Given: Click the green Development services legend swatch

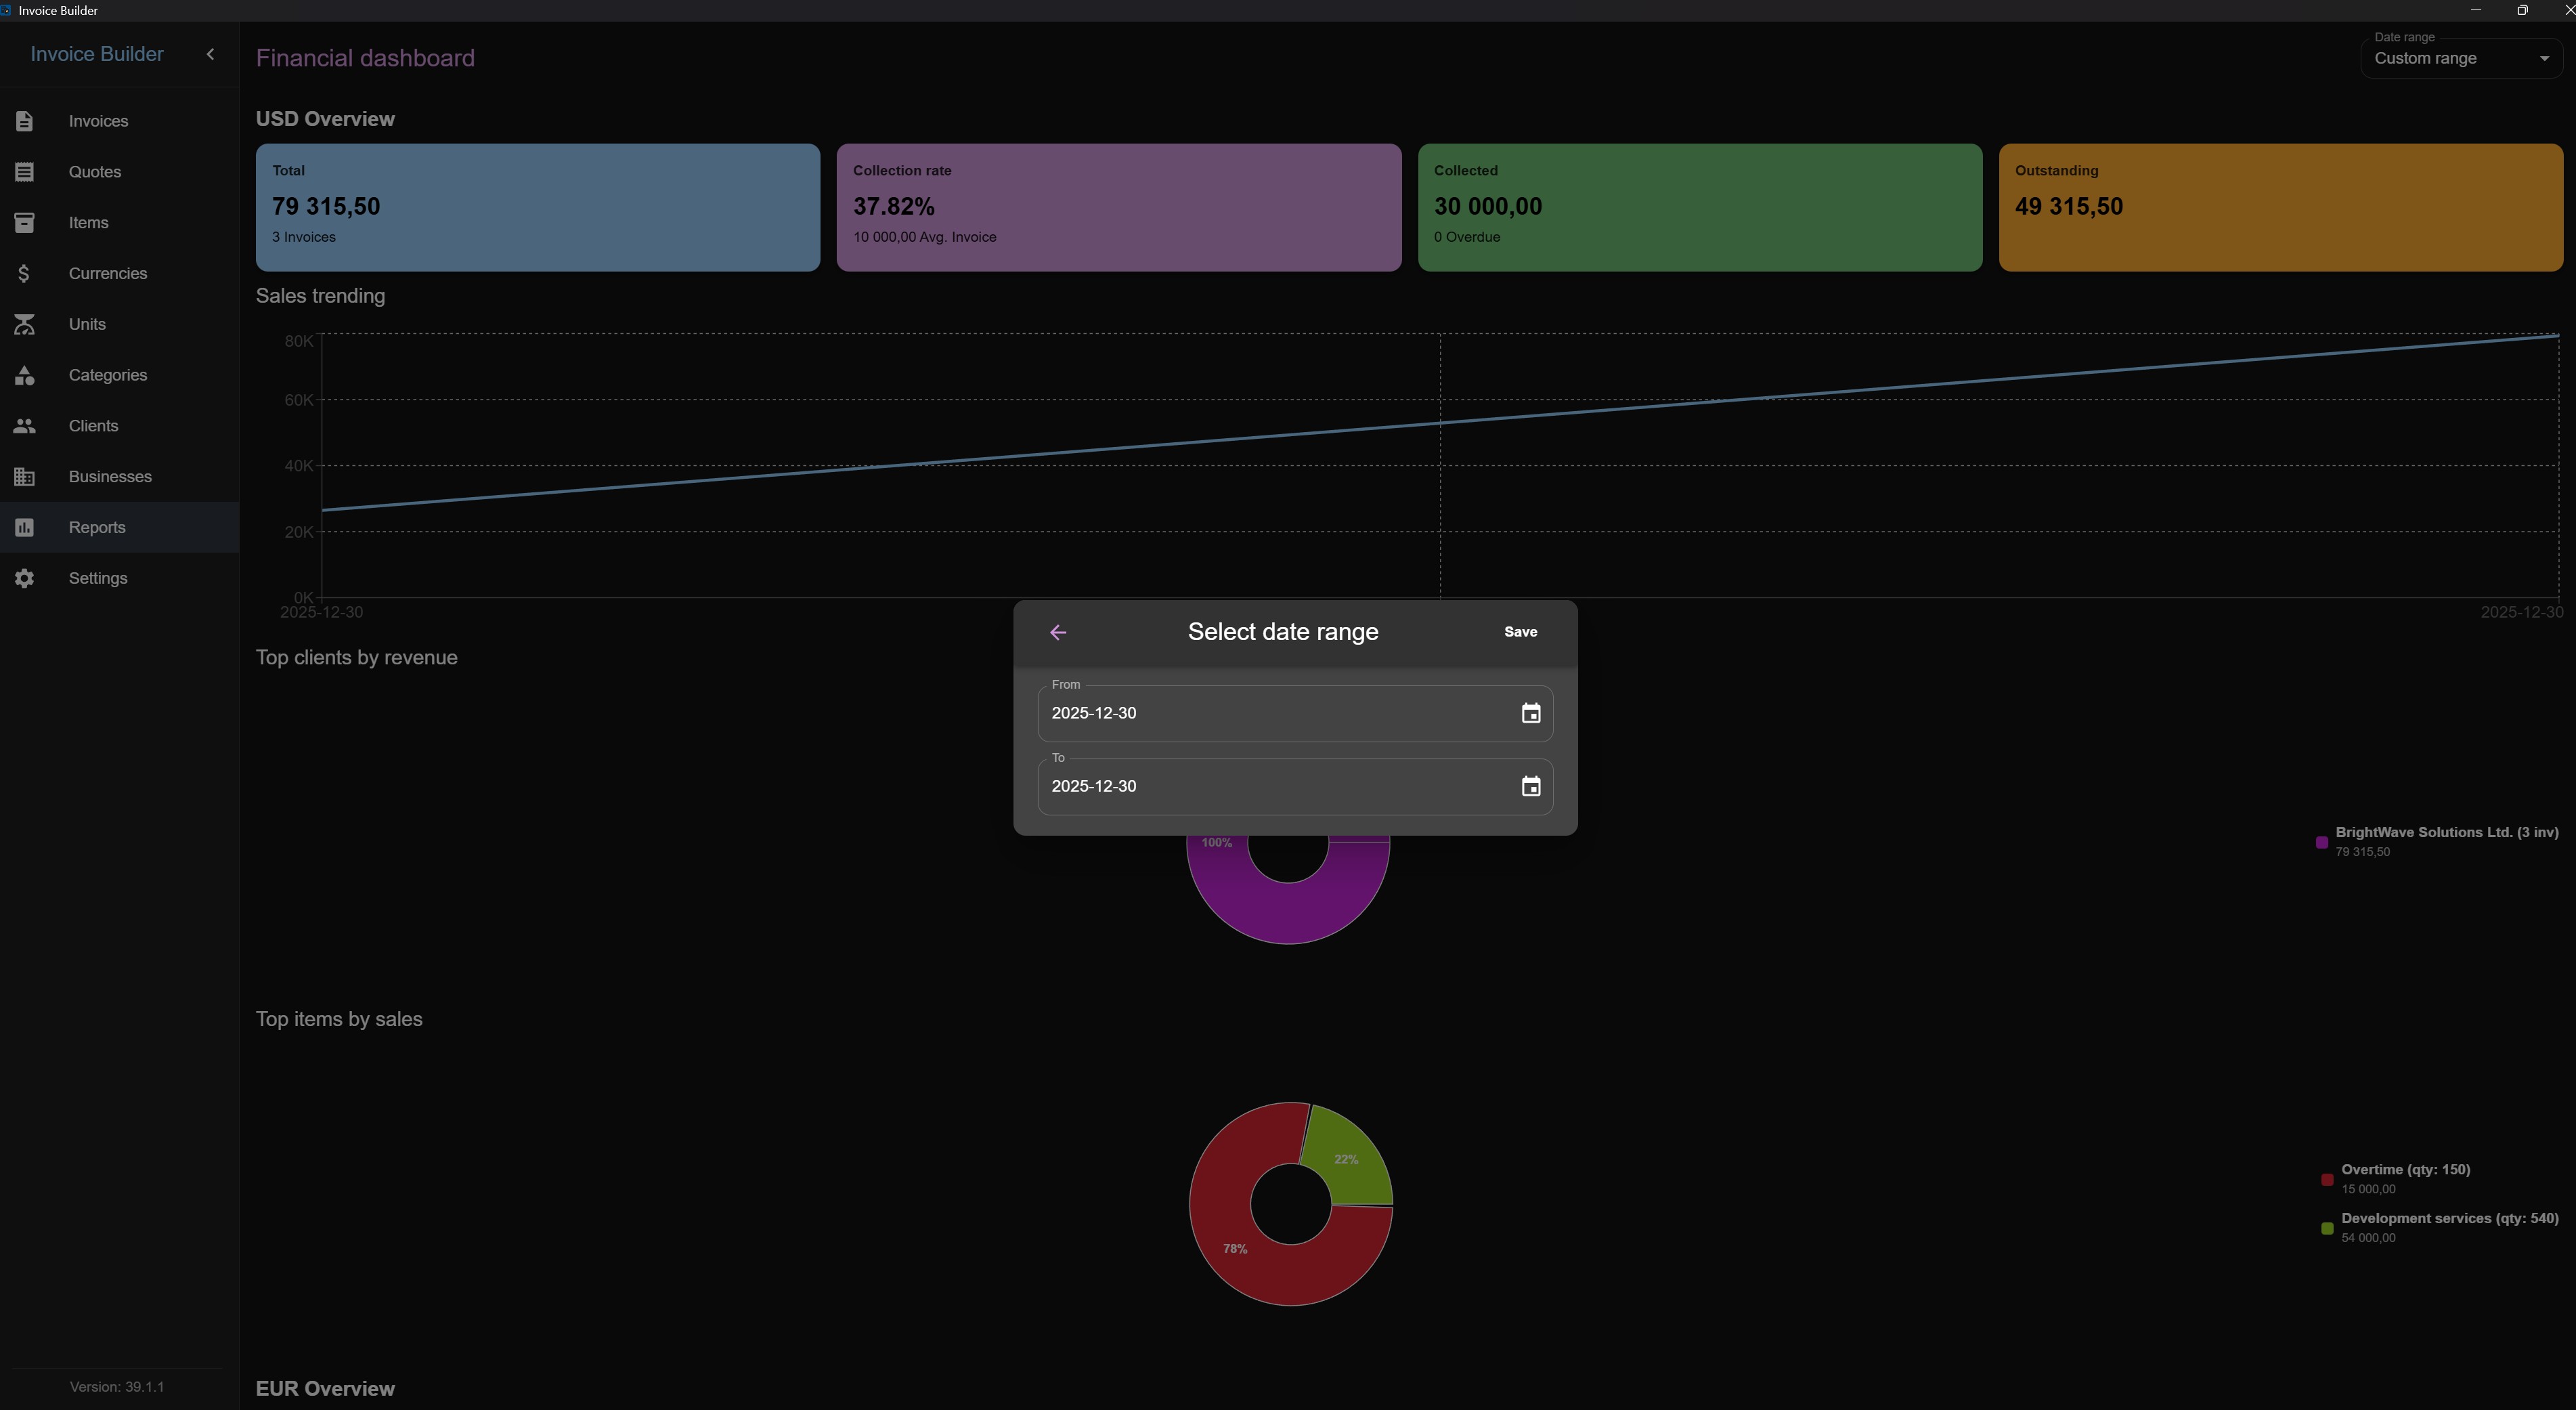Looking at the screenshot, I should coord(2327,1228).
